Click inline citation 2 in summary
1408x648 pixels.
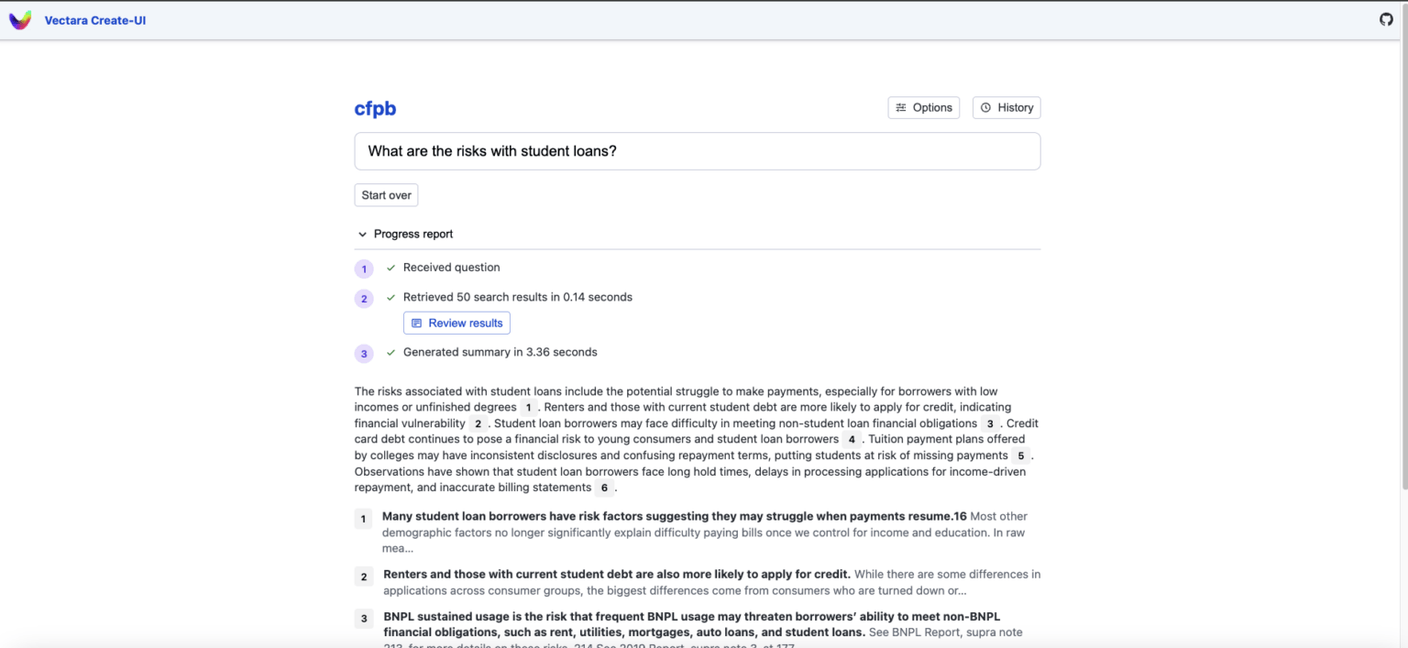[x=478, y=424]
